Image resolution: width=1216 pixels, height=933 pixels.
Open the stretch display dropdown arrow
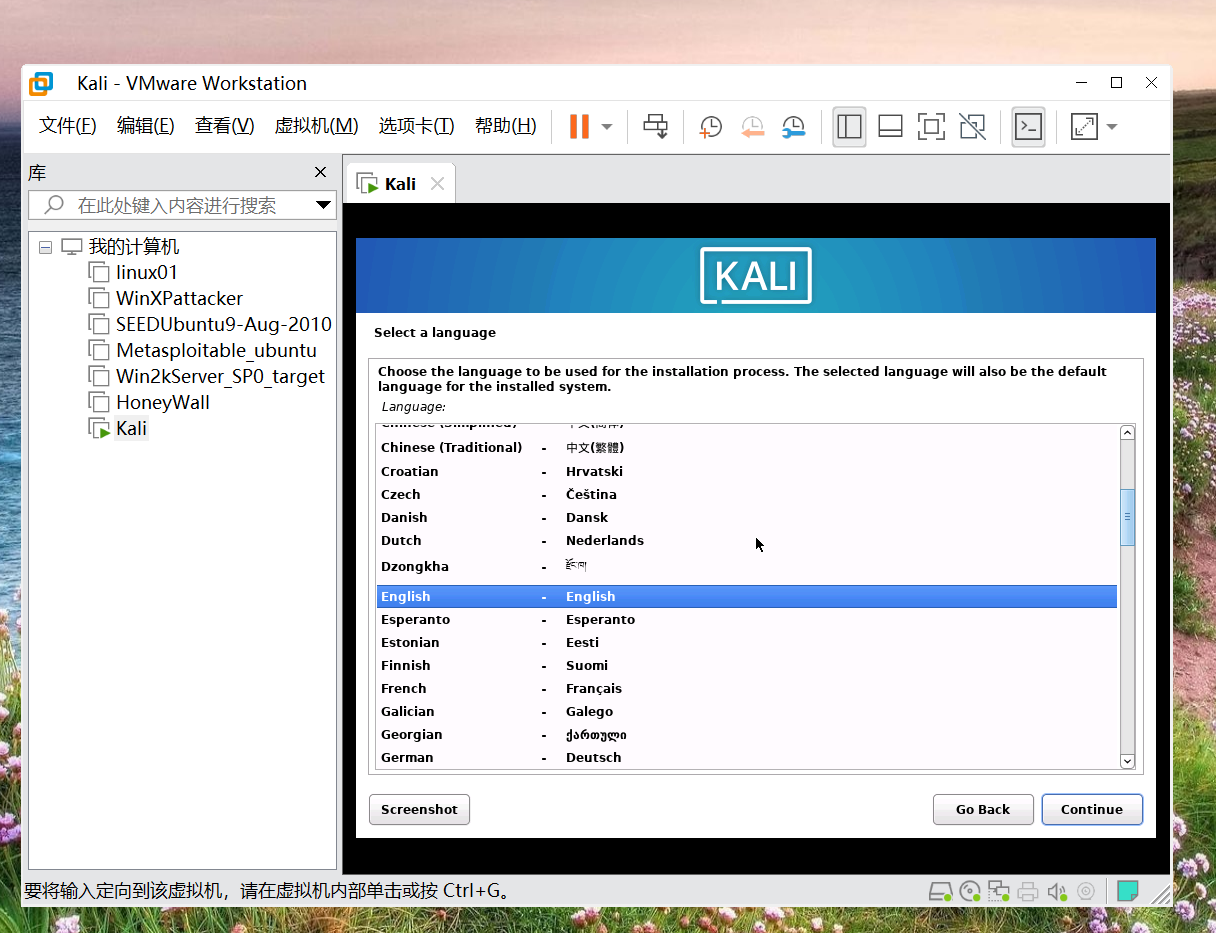tap(1111, 127)
